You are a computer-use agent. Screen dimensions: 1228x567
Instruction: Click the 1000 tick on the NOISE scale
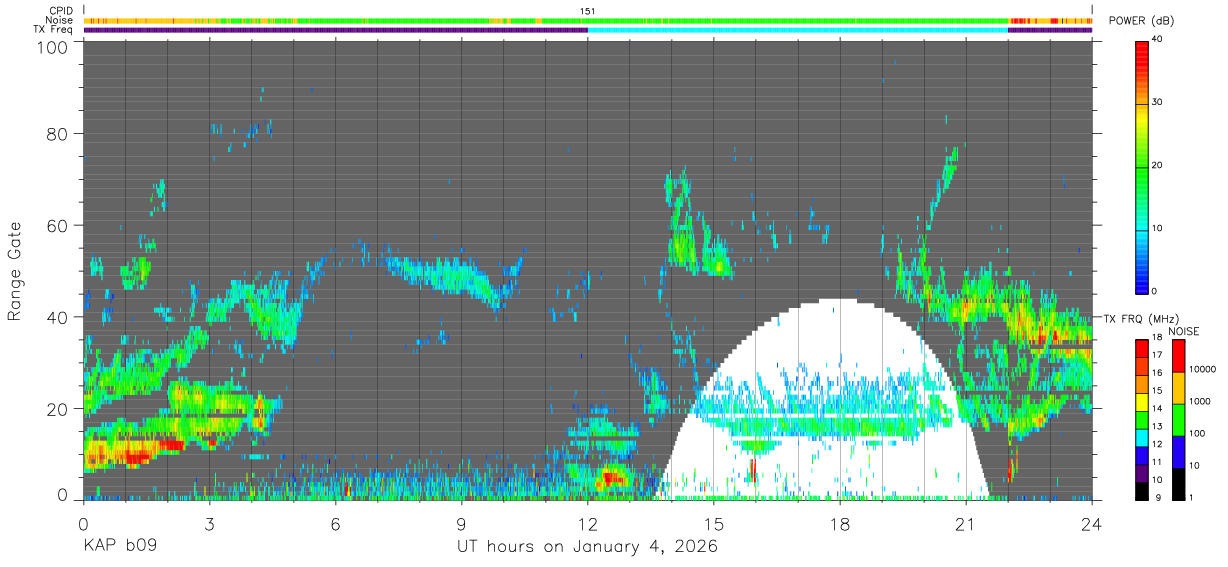[x=1199, y=402]
